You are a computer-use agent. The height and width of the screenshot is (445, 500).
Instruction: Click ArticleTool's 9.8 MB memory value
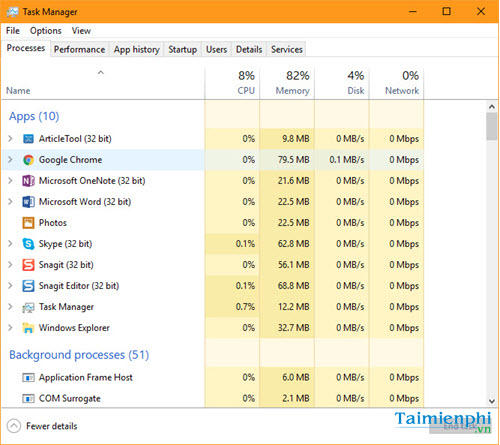click(x=296, y=139)
